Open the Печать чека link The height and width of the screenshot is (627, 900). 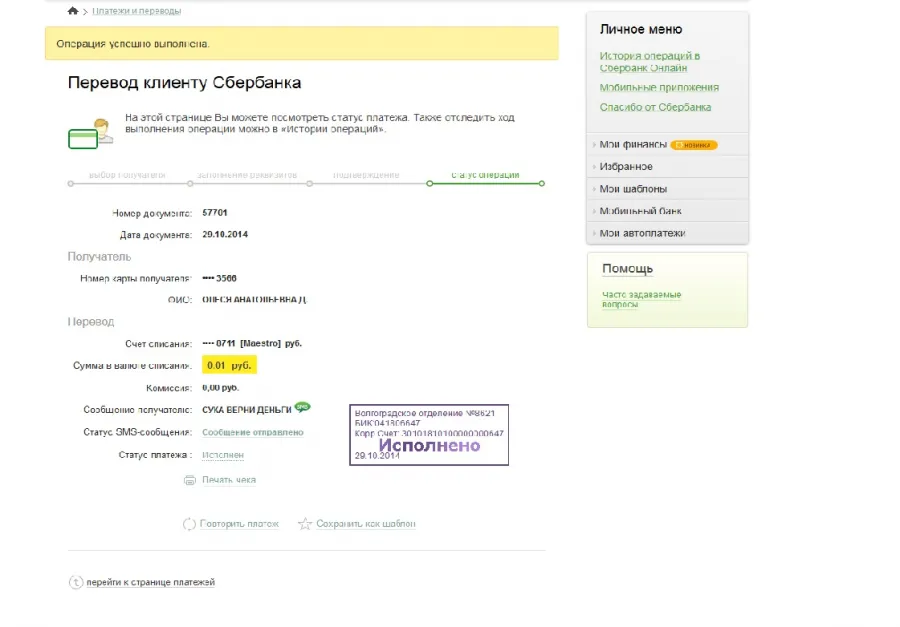tap(229, 480)
